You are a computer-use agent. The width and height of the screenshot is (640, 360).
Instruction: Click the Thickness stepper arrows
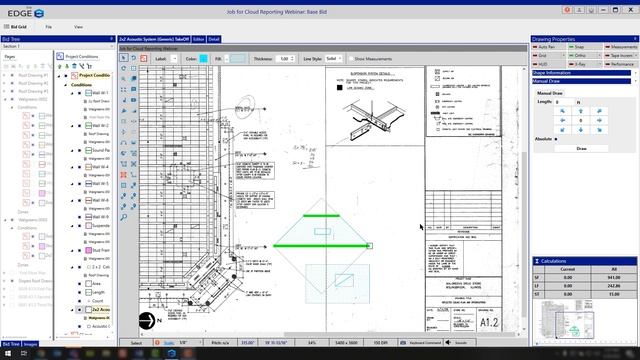[292, 59]
